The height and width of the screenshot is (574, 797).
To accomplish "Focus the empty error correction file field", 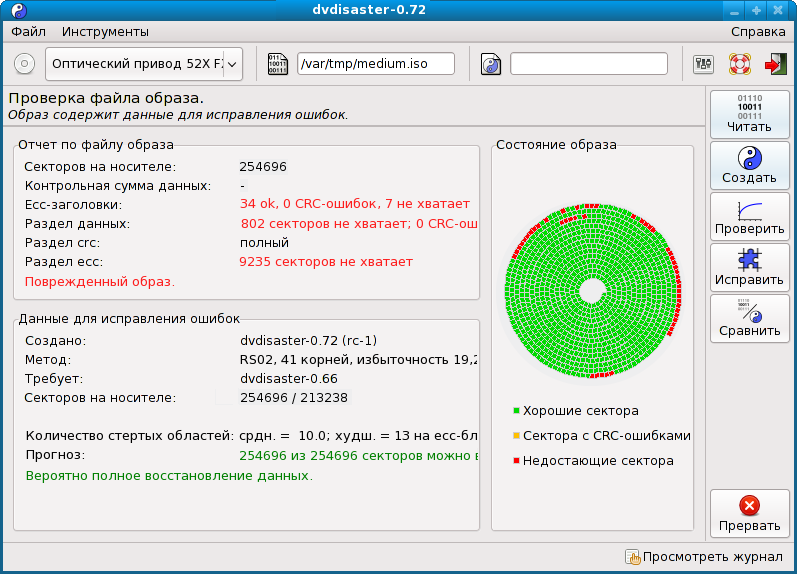I will [589, 64].
